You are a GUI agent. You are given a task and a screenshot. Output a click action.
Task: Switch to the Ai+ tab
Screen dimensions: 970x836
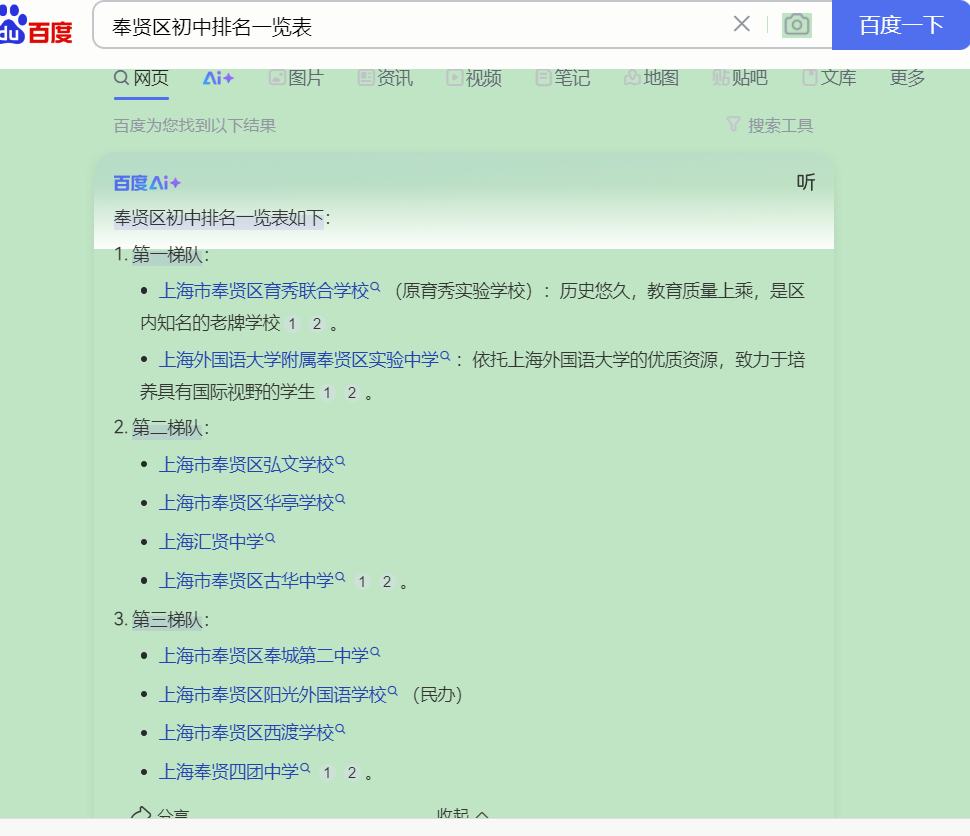click(218, 78)
